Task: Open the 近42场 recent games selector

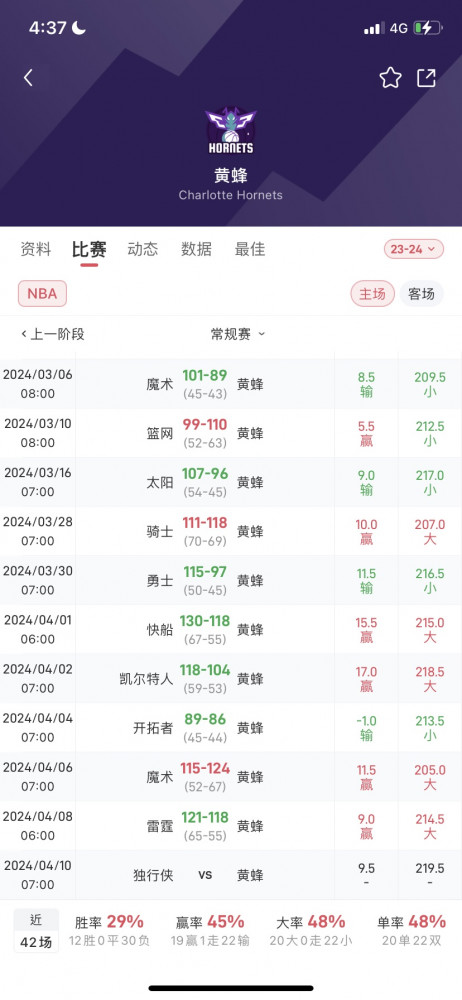Action: tap(36, 931)
